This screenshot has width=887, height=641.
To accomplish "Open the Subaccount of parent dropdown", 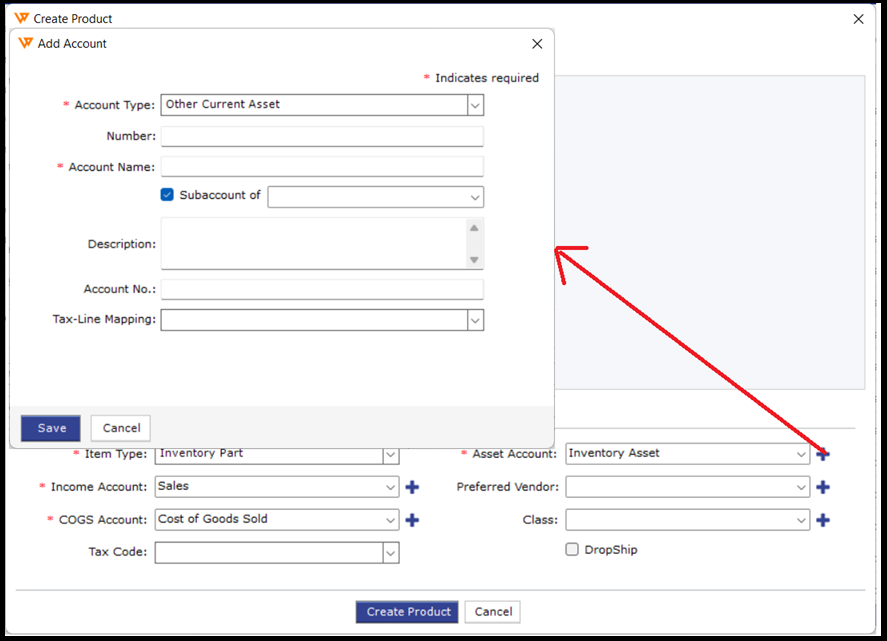I will tap(475, 197).
